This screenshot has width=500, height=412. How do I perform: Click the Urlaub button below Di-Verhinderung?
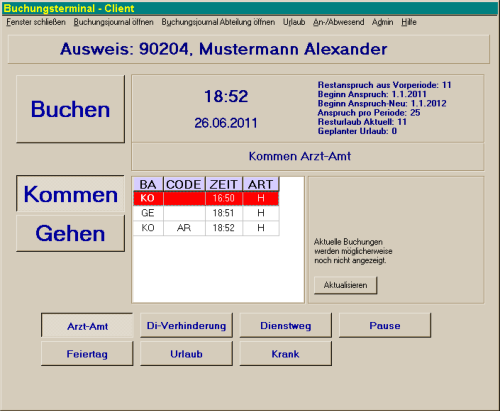(186, 353)
